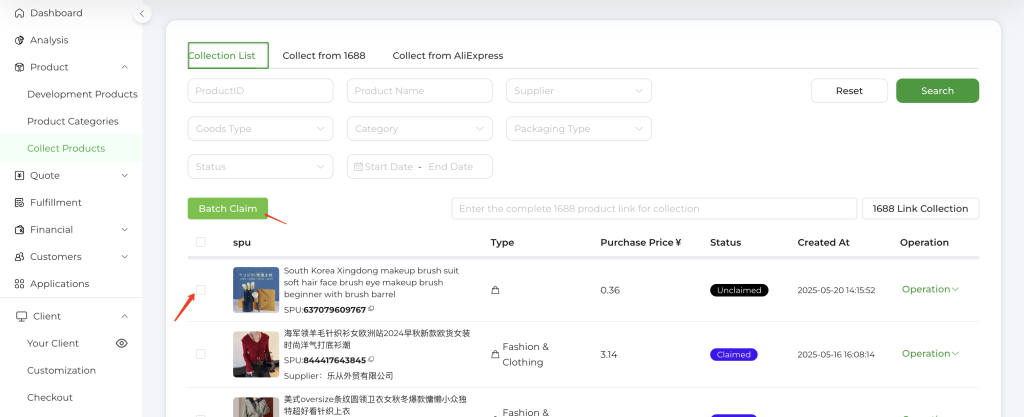Open the makeup brush product thumbnail
Image resolution: width=1024 pixels, height=417 pixels.
(x=255, y=290)
